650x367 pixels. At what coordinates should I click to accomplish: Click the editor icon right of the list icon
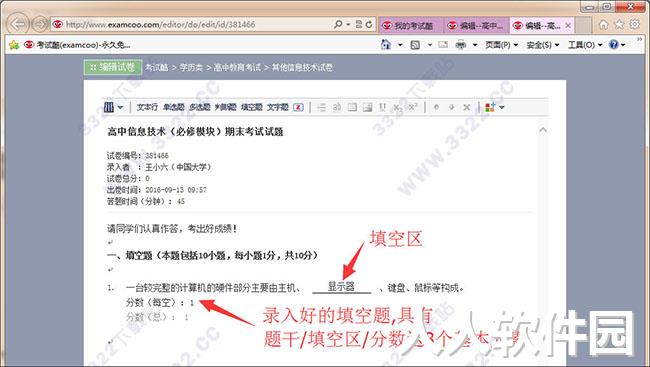coord(337,107)
